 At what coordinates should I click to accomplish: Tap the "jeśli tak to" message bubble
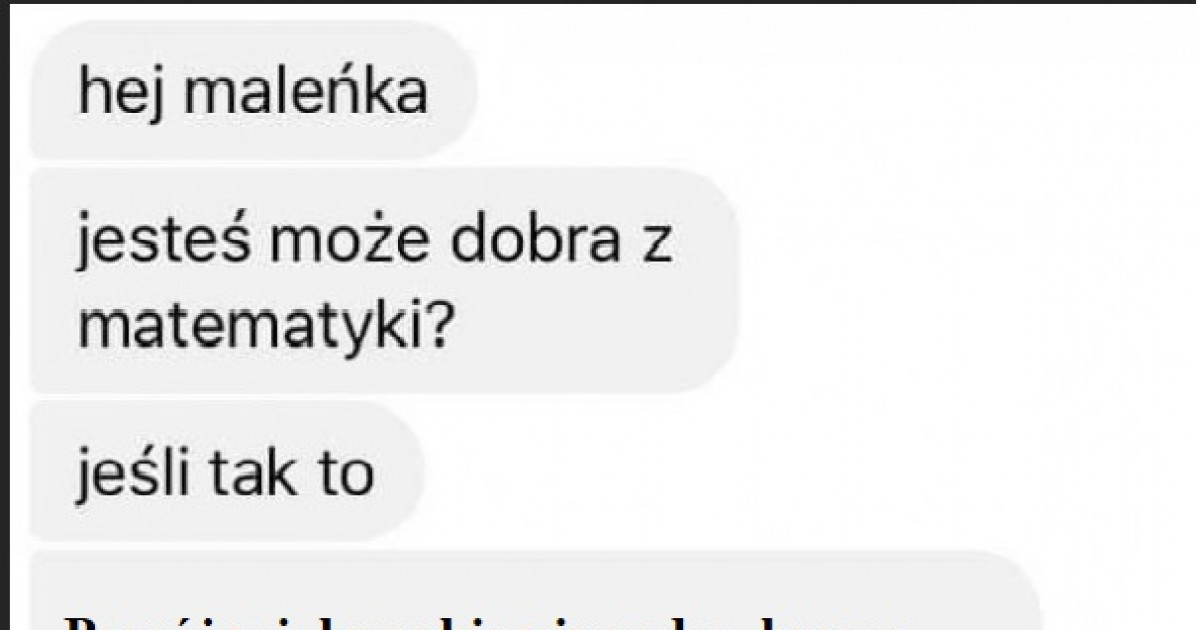(x=227, y=473)
